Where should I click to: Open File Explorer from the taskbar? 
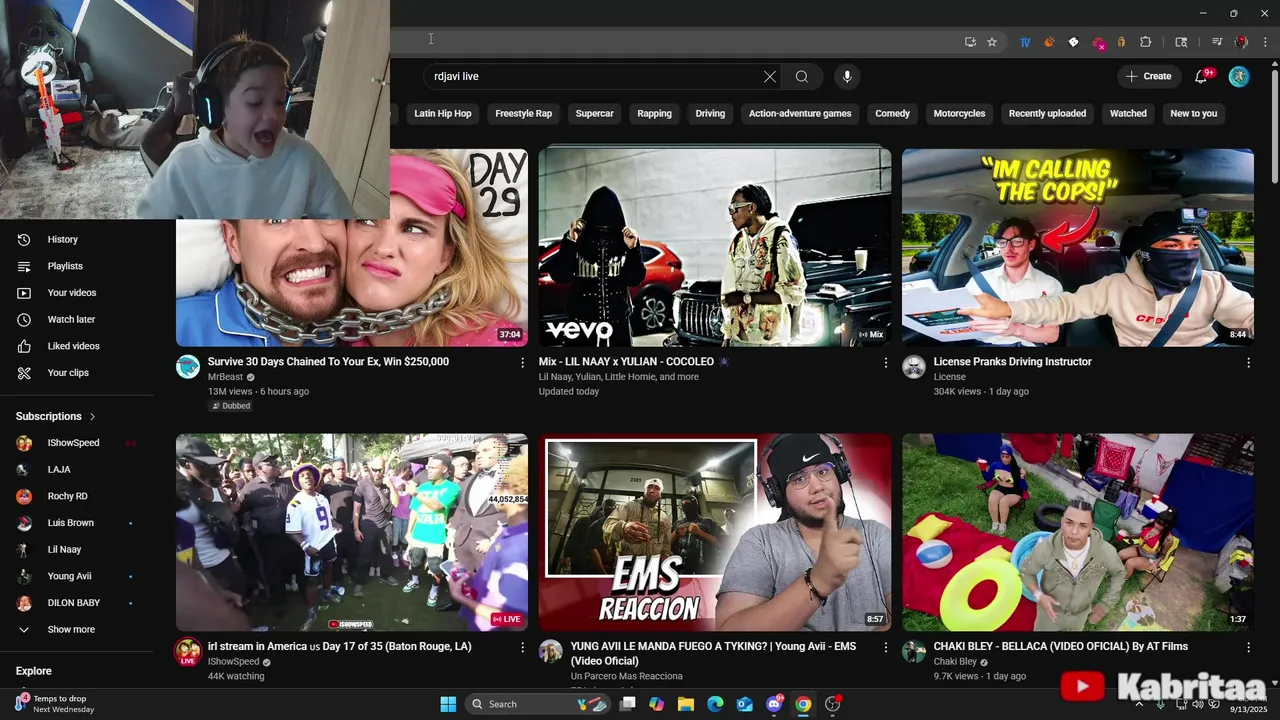(686, 704)
